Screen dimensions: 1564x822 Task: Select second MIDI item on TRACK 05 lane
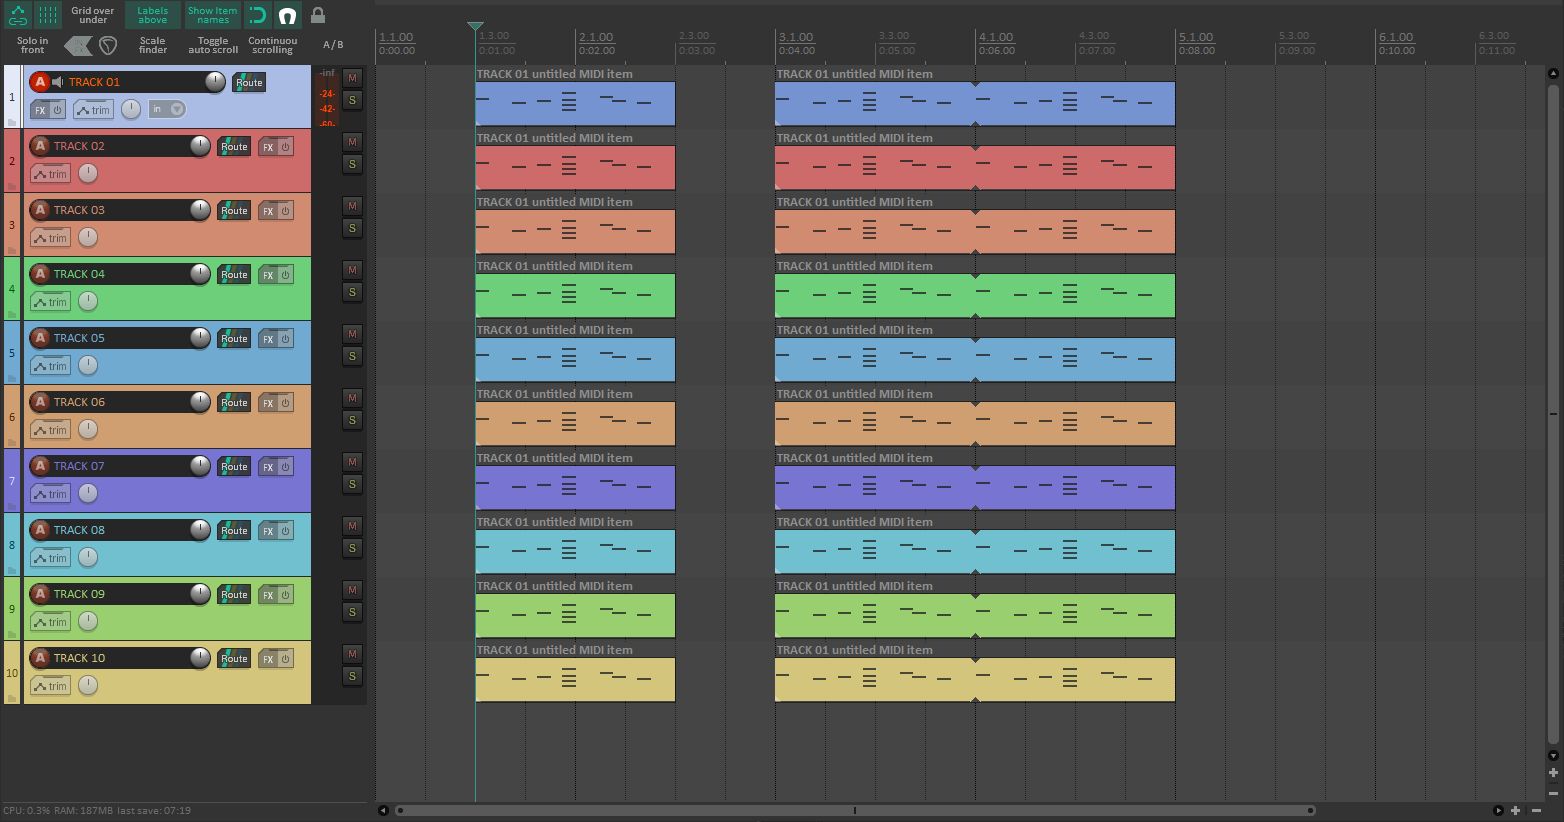click(x=975, y=359)
